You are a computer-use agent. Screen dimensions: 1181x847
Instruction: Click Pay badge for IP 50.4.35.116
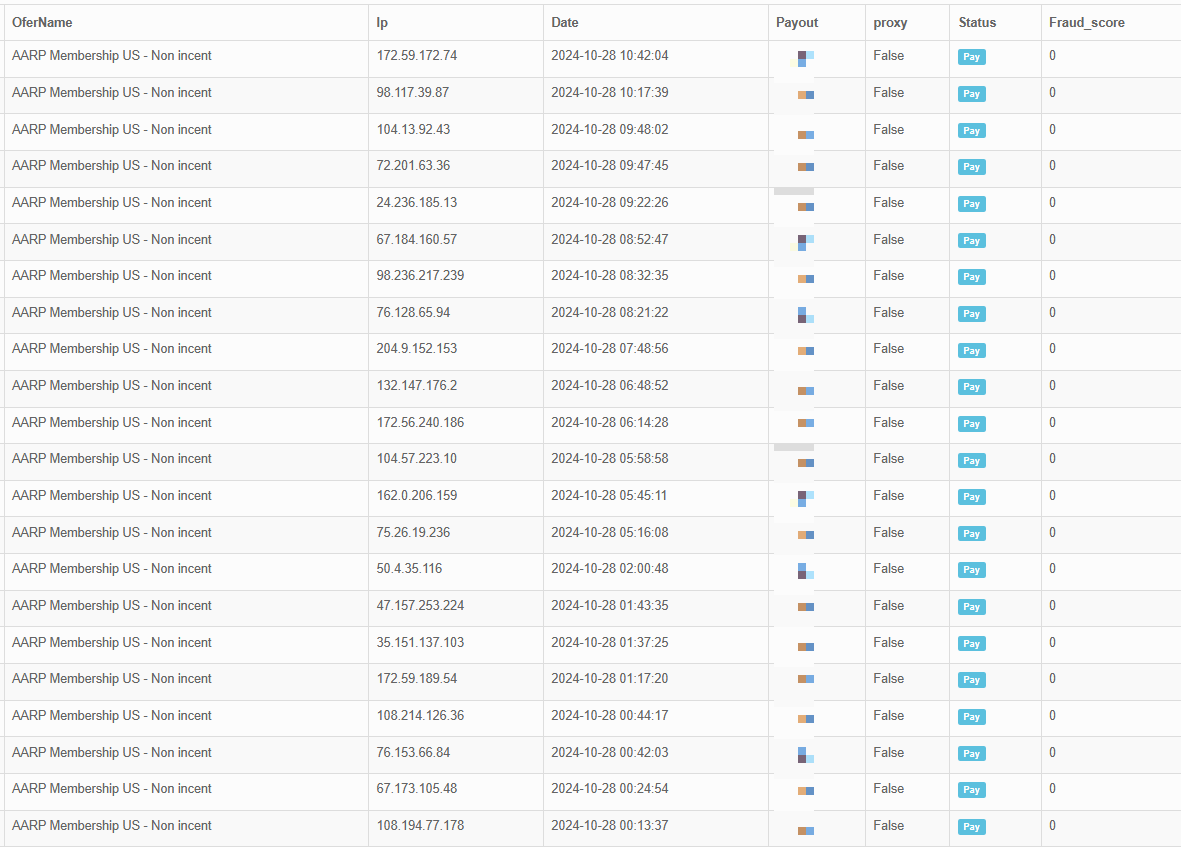[x=972, y=569]
